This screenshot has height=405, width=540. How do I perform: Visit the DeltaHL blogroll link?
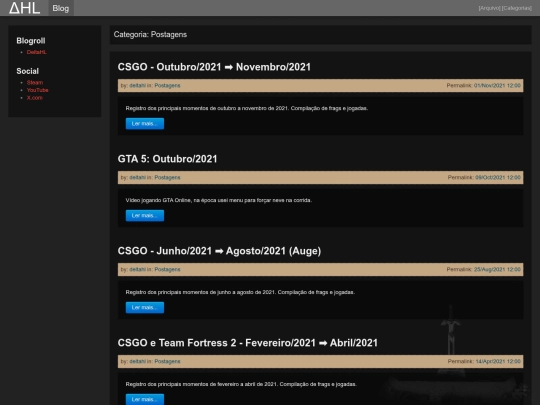(x=37, y=52)
